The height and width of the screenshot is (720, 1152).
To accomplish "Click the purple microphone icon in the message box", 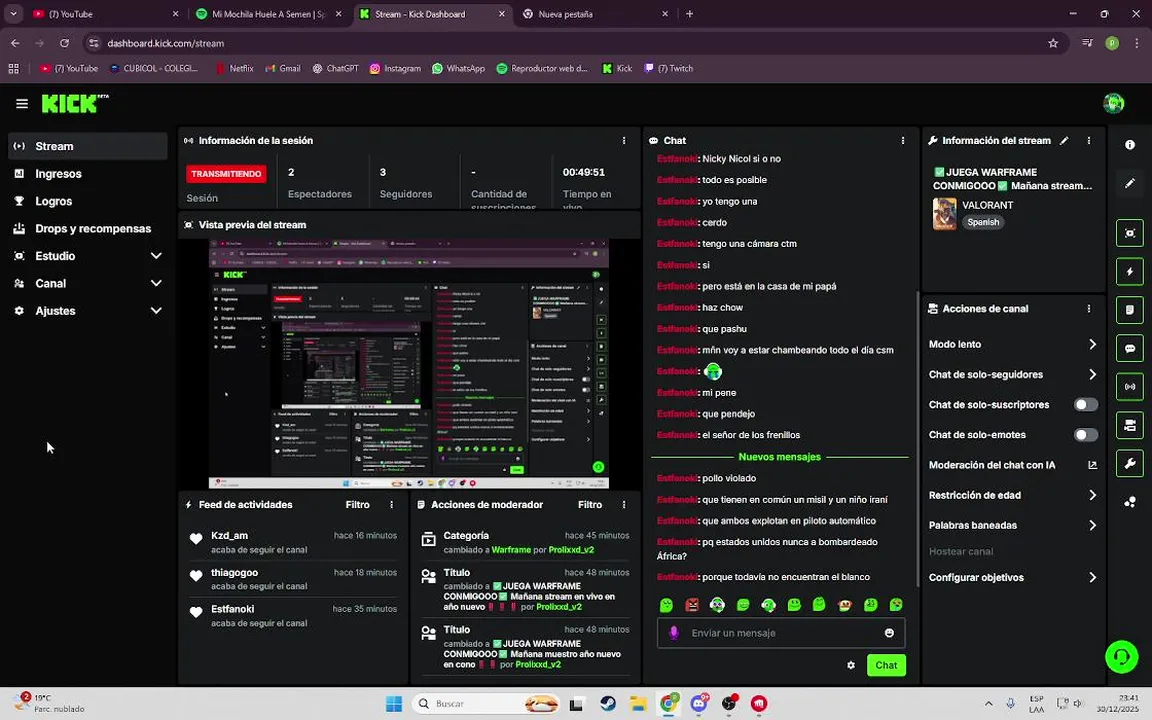I will [x=674, y=633].
